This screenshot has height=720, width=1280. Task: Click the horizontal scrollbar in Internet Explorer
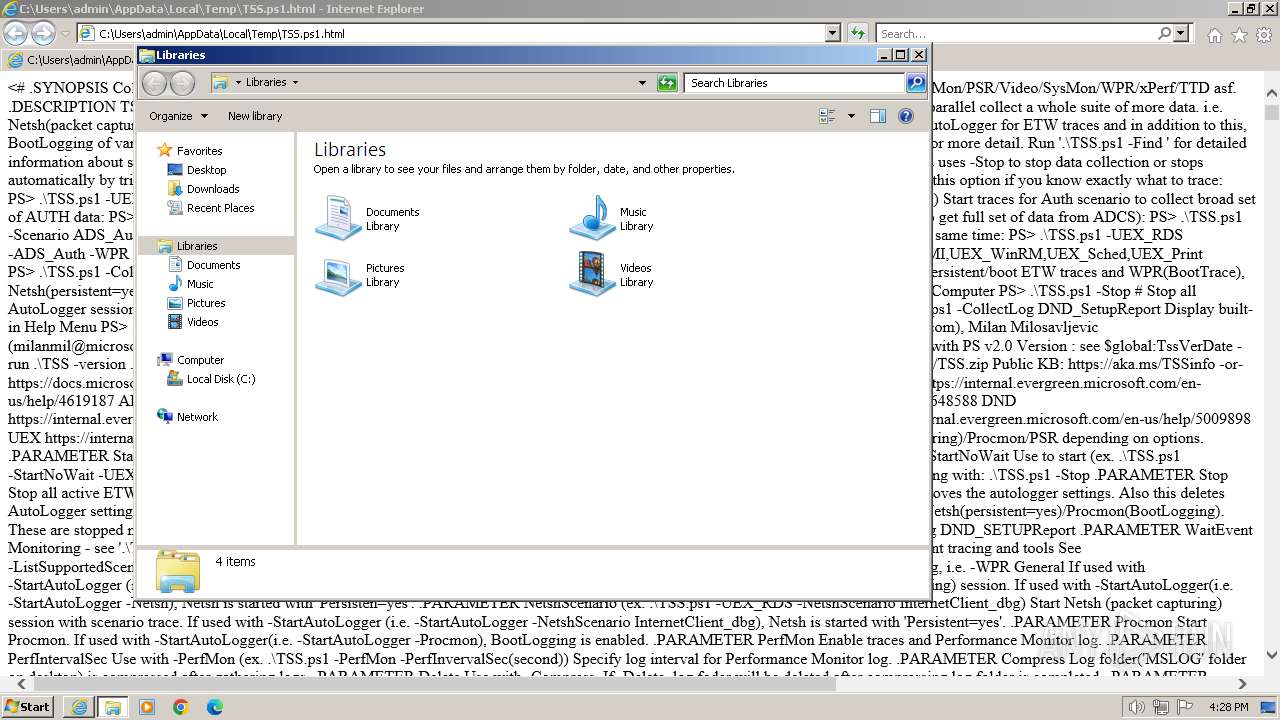[x=632, y=685]
